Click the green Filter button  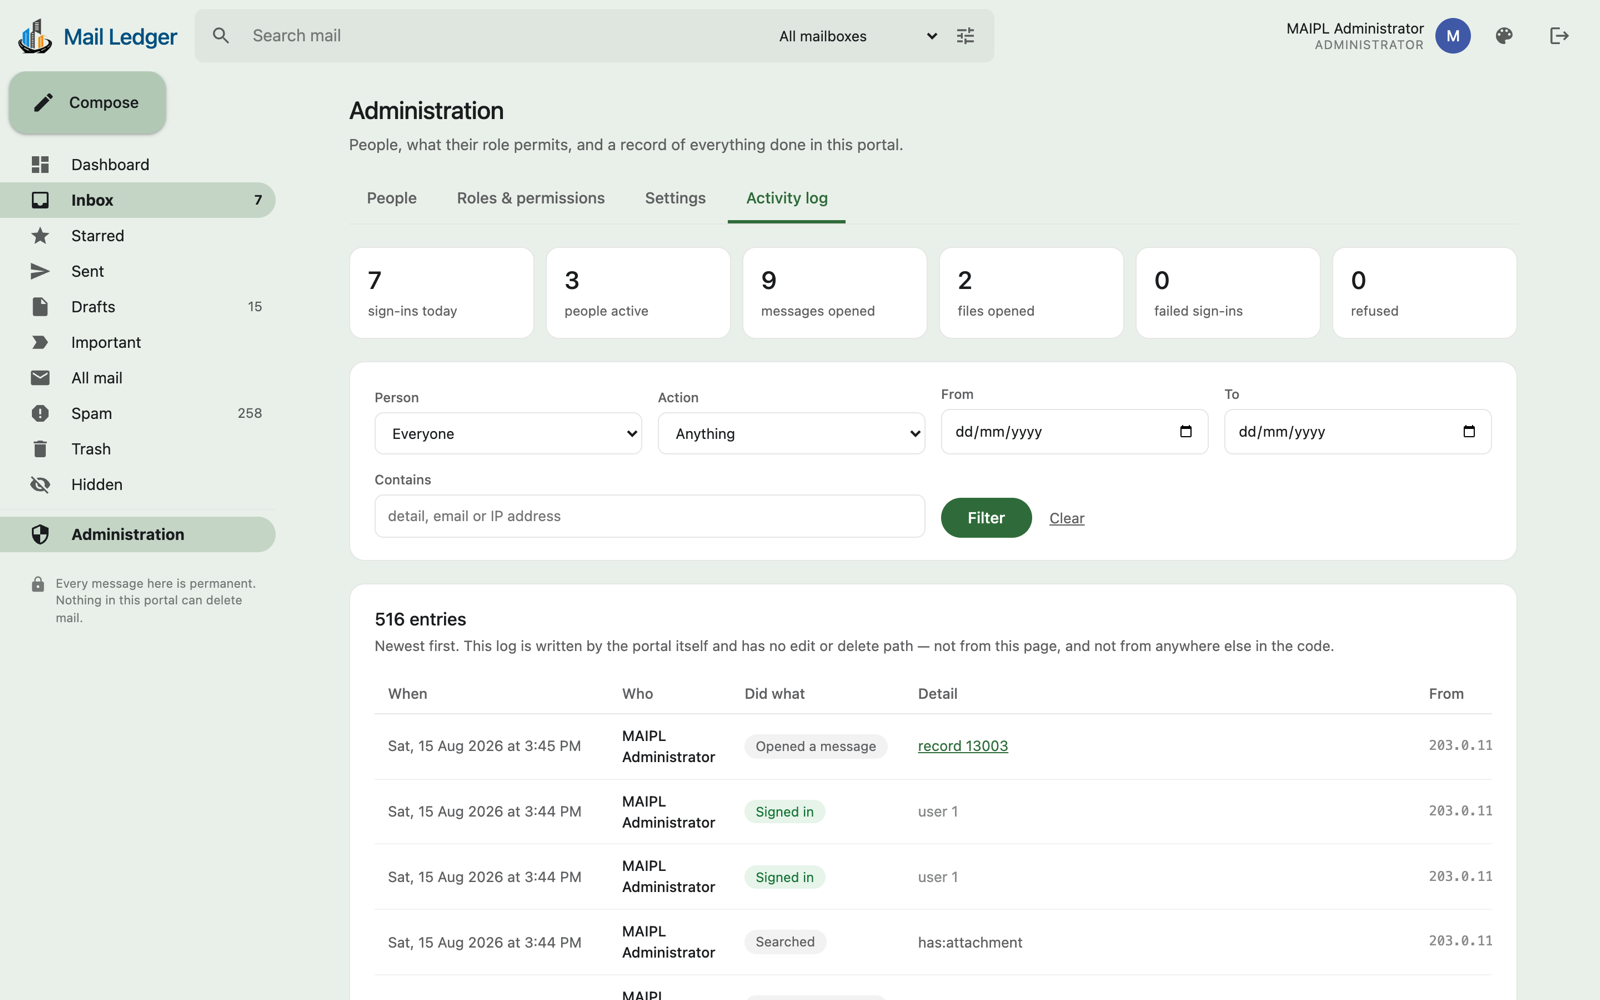(986, 518)
